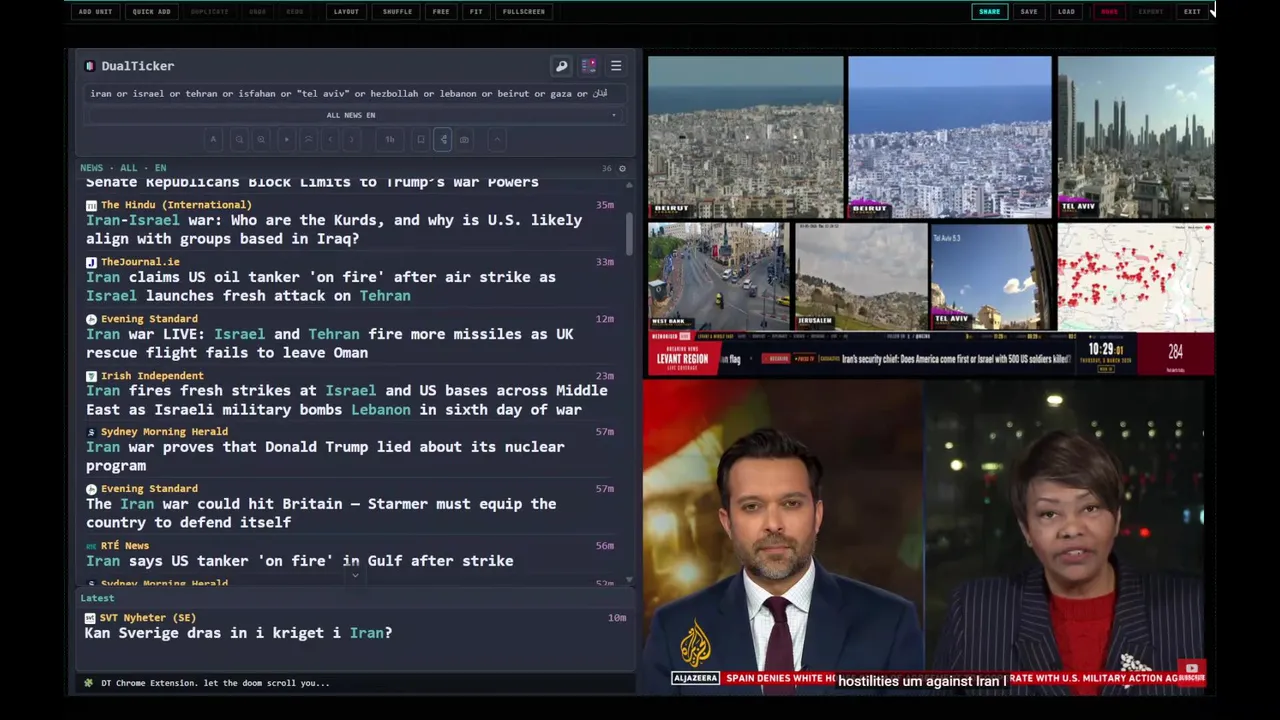Click the Al Jazeera logo on video
Screen dimensions: 1280x720
695,642
